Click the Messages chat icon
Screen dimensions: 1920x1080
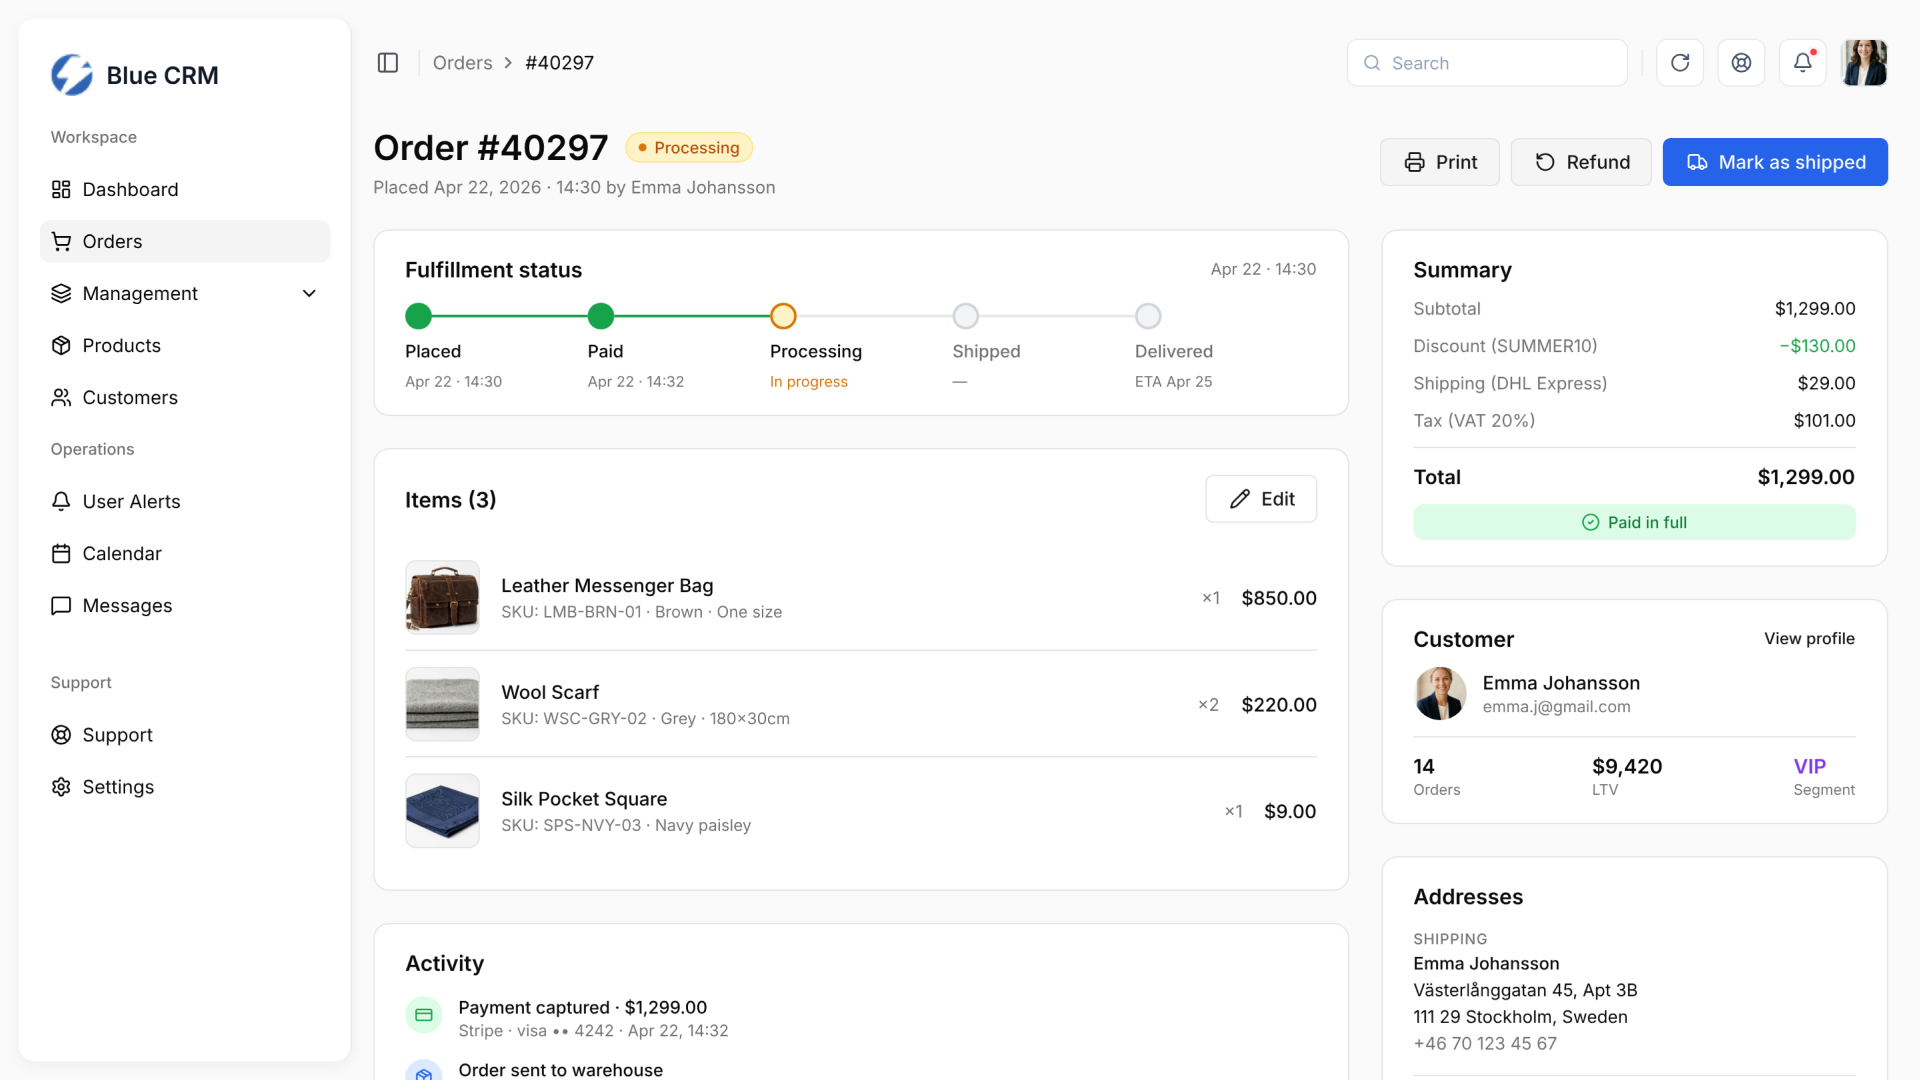[x=61, y=606]
